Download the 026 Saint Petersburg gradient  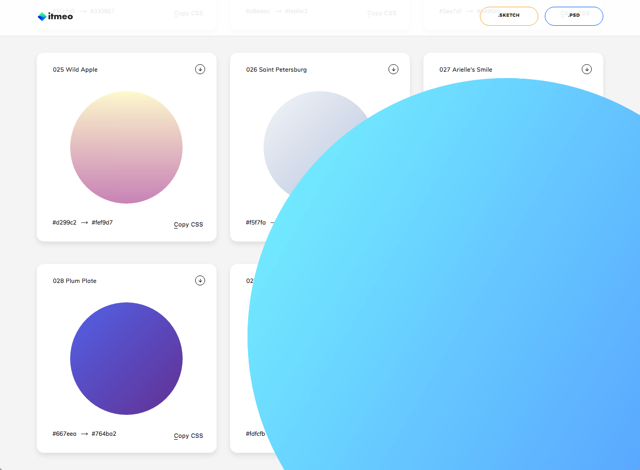coord(393,69)
